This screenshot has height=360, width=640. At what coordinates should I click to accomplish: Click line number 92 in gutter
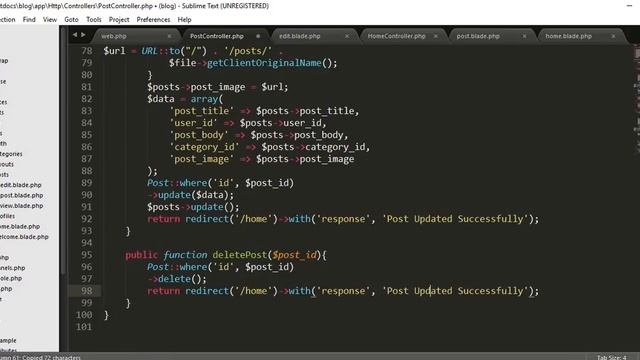click(x=87, y=219)
